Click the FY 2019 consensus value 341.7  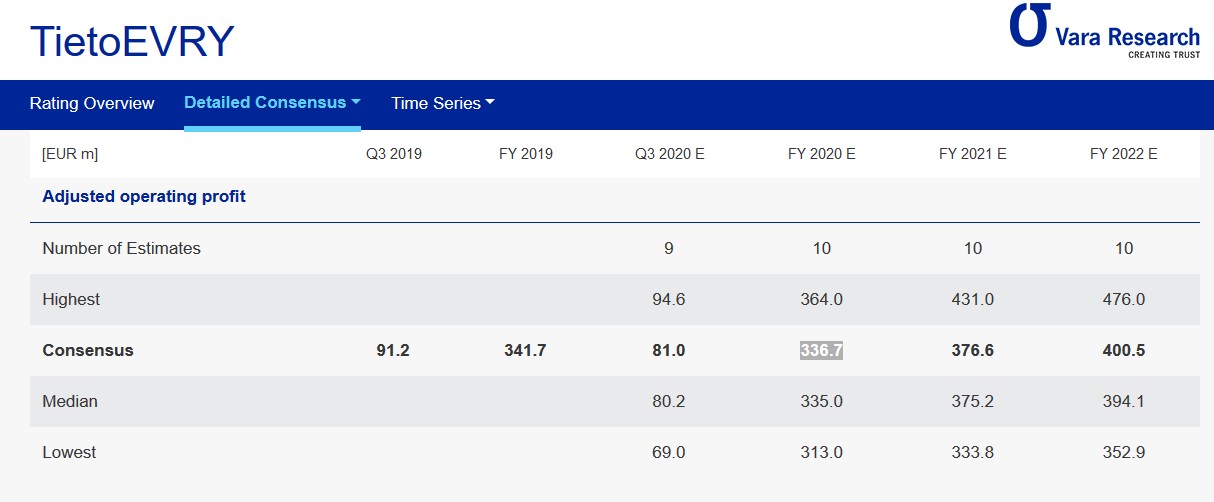[525, 351]
